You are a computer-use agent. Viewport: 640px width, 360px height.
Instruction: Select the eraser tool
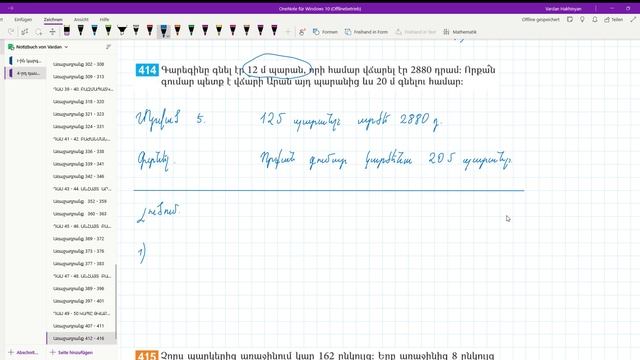coord(67,30)
